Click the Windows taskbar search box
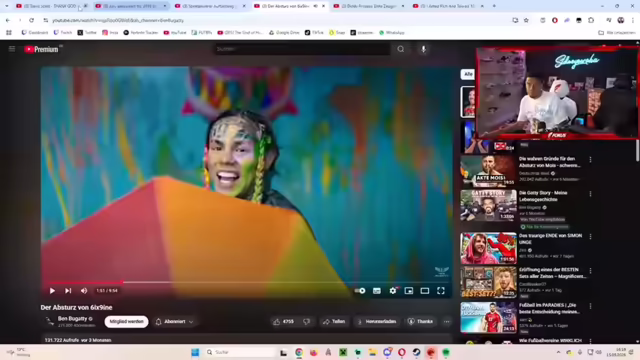This screenshot has height=360, width=640. pyautogui.click(x=241, y=352)
